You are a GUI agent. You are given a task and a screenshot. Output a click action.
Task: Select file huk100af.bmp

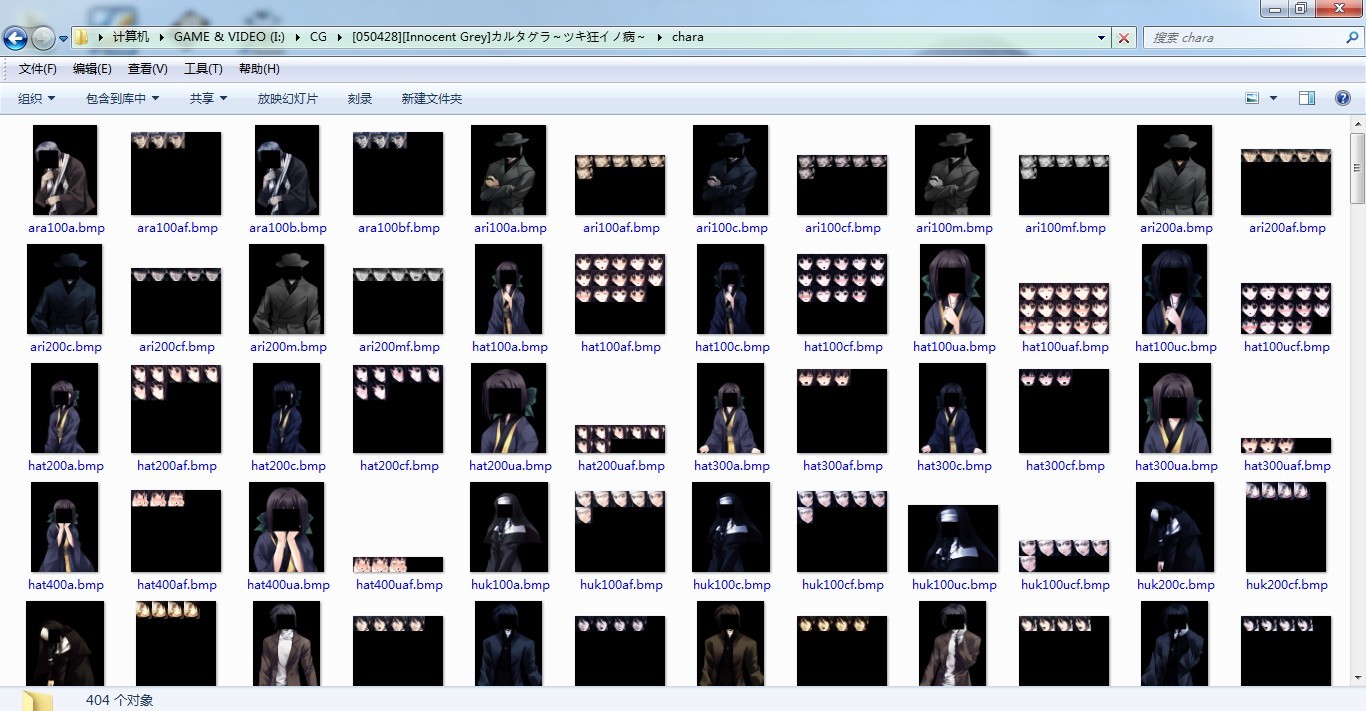620,531
